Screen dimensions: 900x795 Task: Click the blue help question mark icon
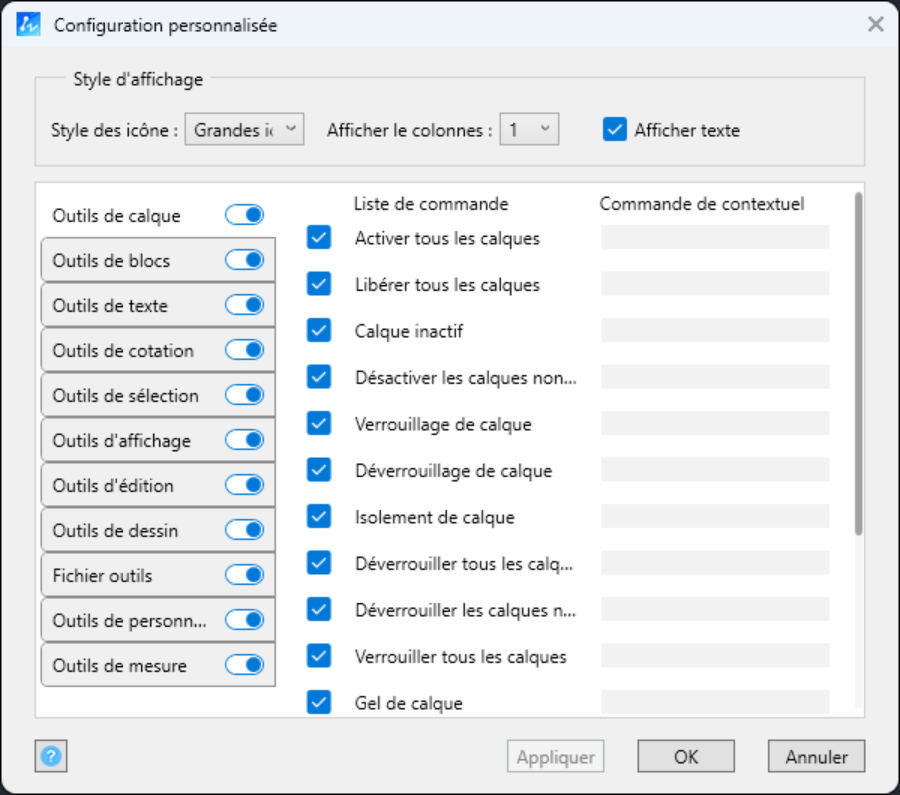50,757
